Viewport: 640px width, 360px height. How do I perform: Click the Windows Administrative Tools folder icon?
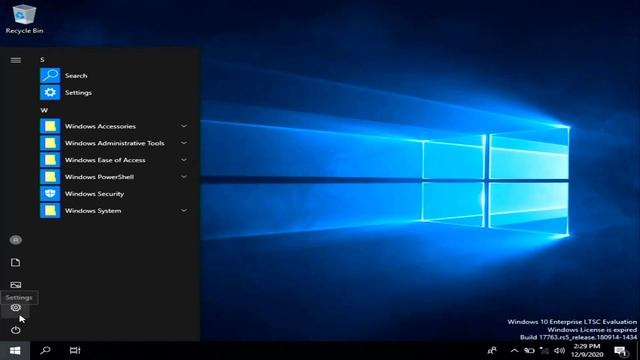[50, 143]
